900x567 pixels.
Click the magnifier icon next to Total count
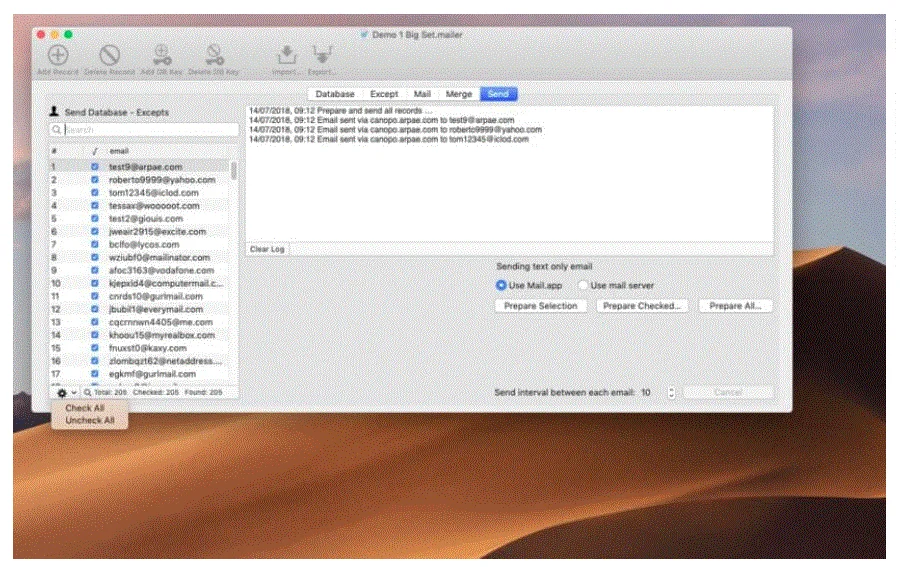click(x=87, y=393)
